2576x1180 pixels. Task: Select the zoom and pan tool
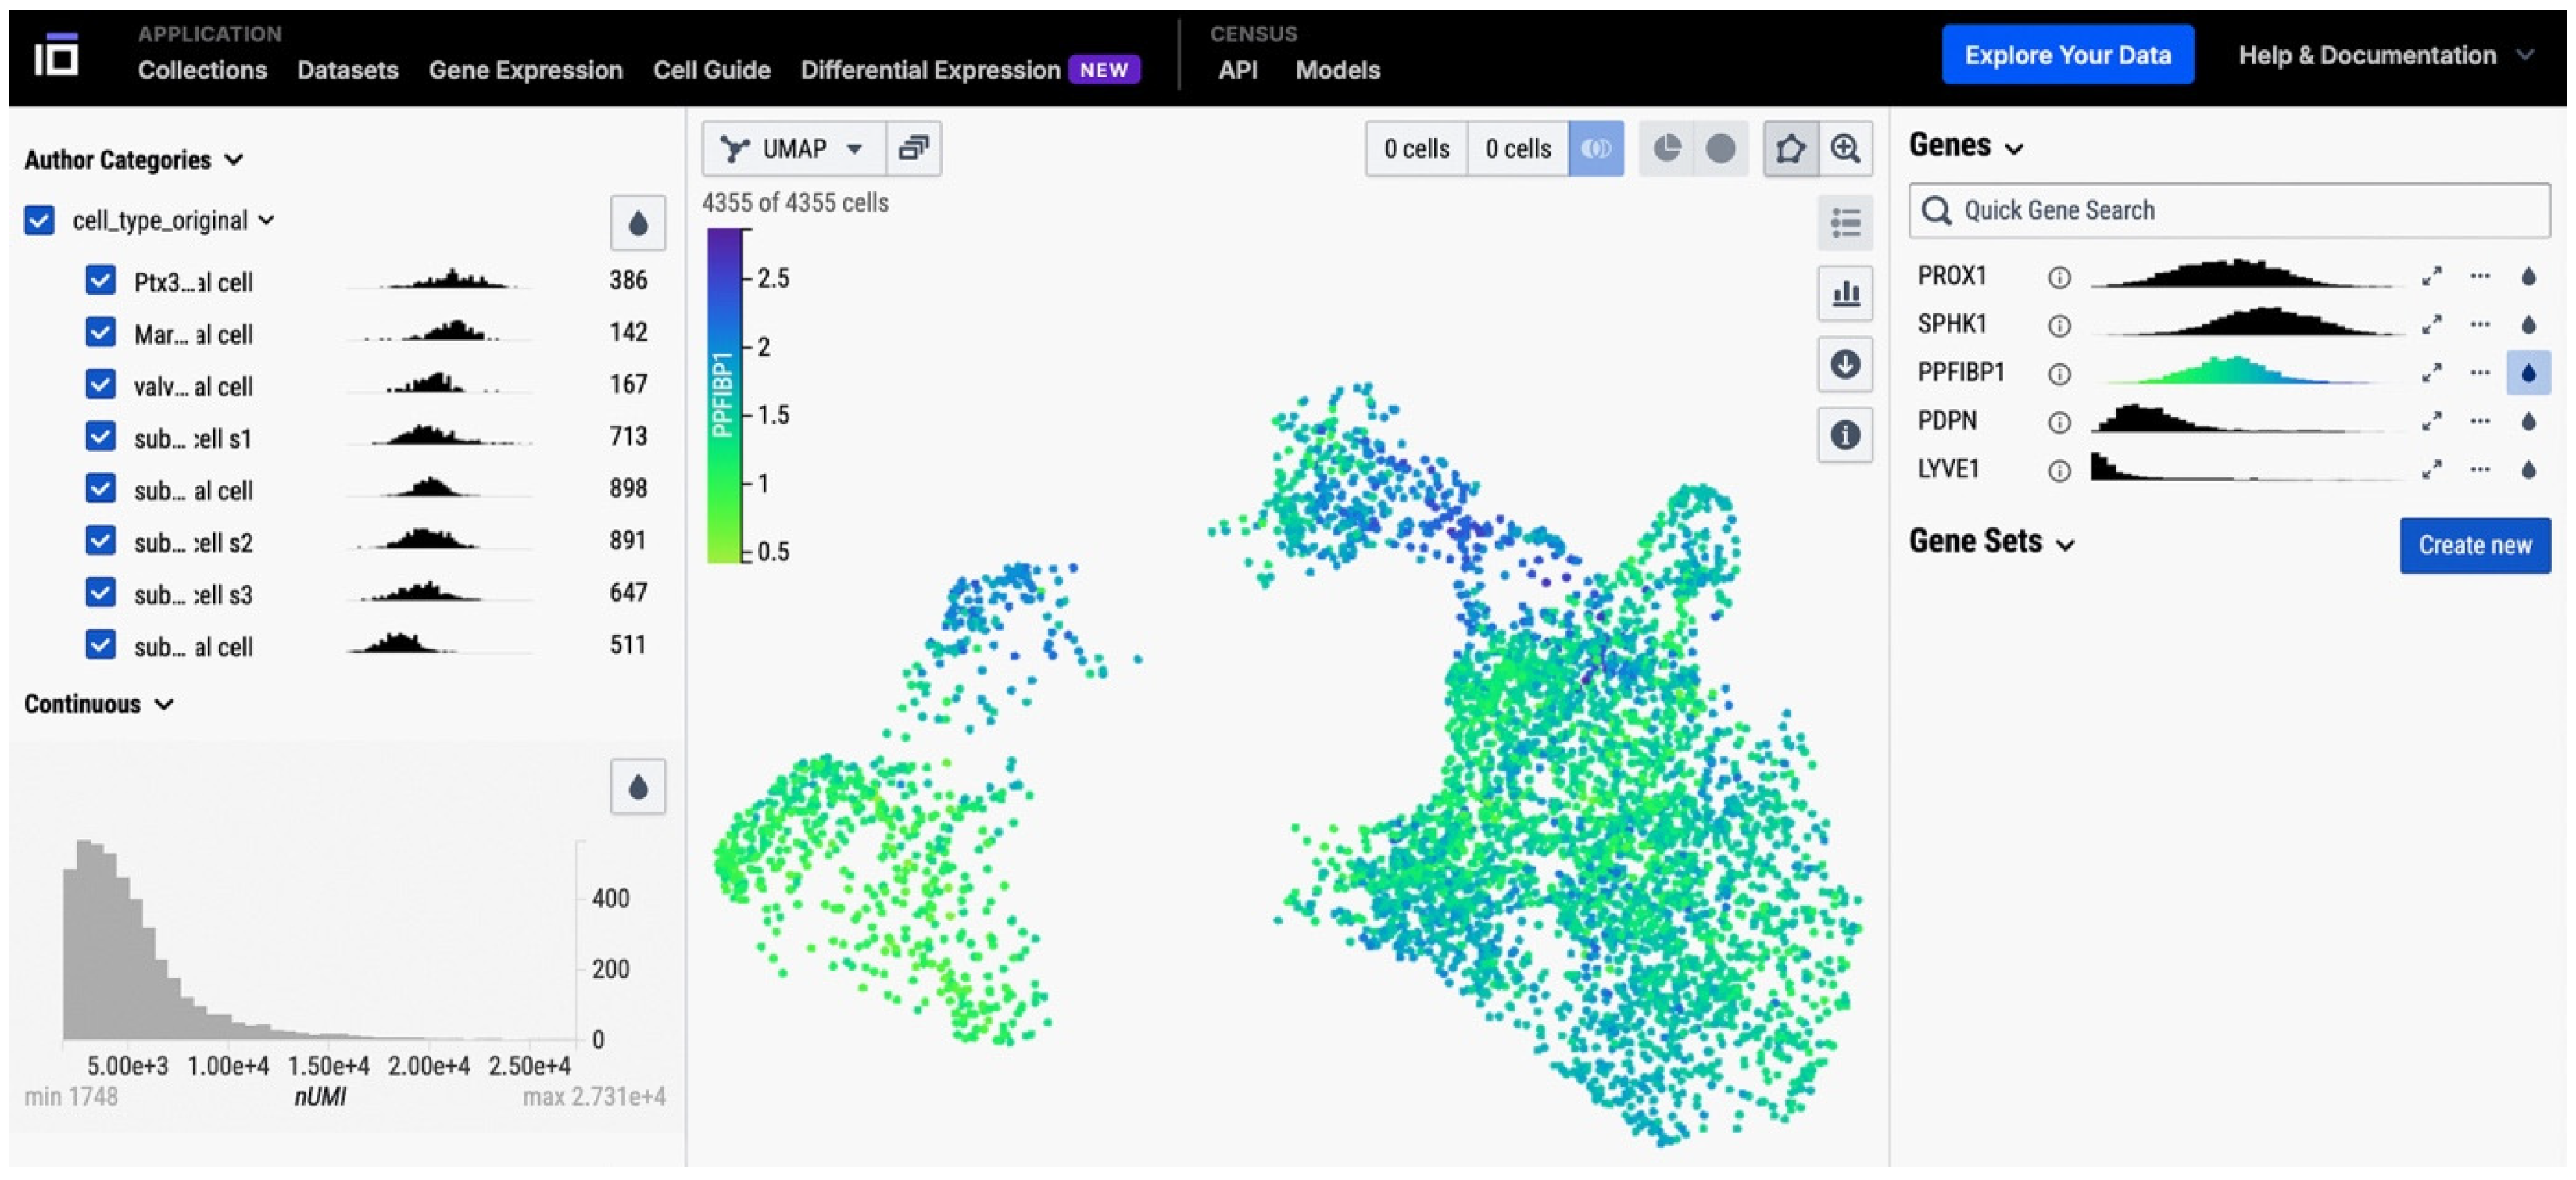1845,149
